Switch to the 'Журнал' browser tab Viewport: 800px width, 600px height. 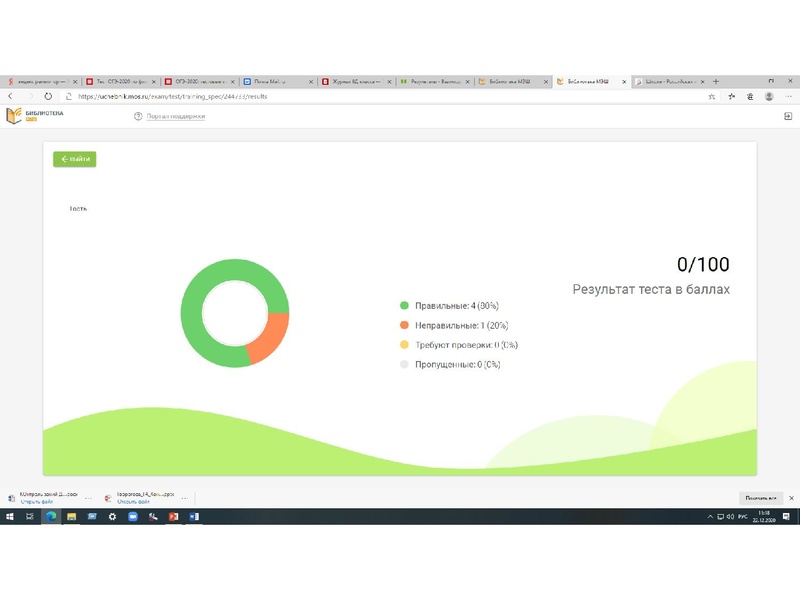[355, 81]
